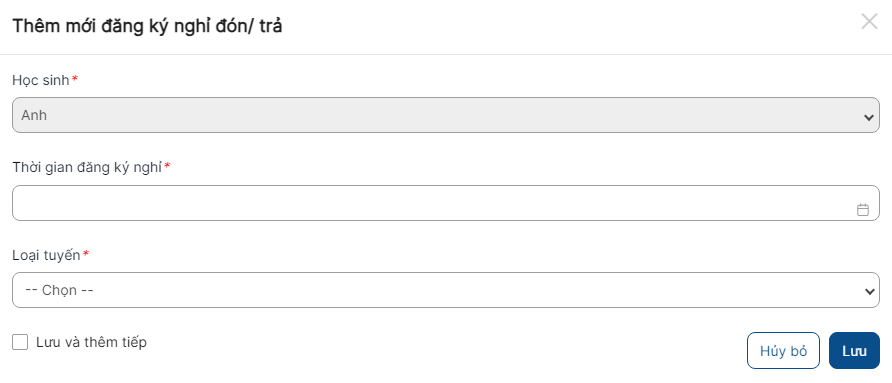Click the Loại tuyến dropdown chevron arrow
Screen dimensions: 892x383
(868, 291)
